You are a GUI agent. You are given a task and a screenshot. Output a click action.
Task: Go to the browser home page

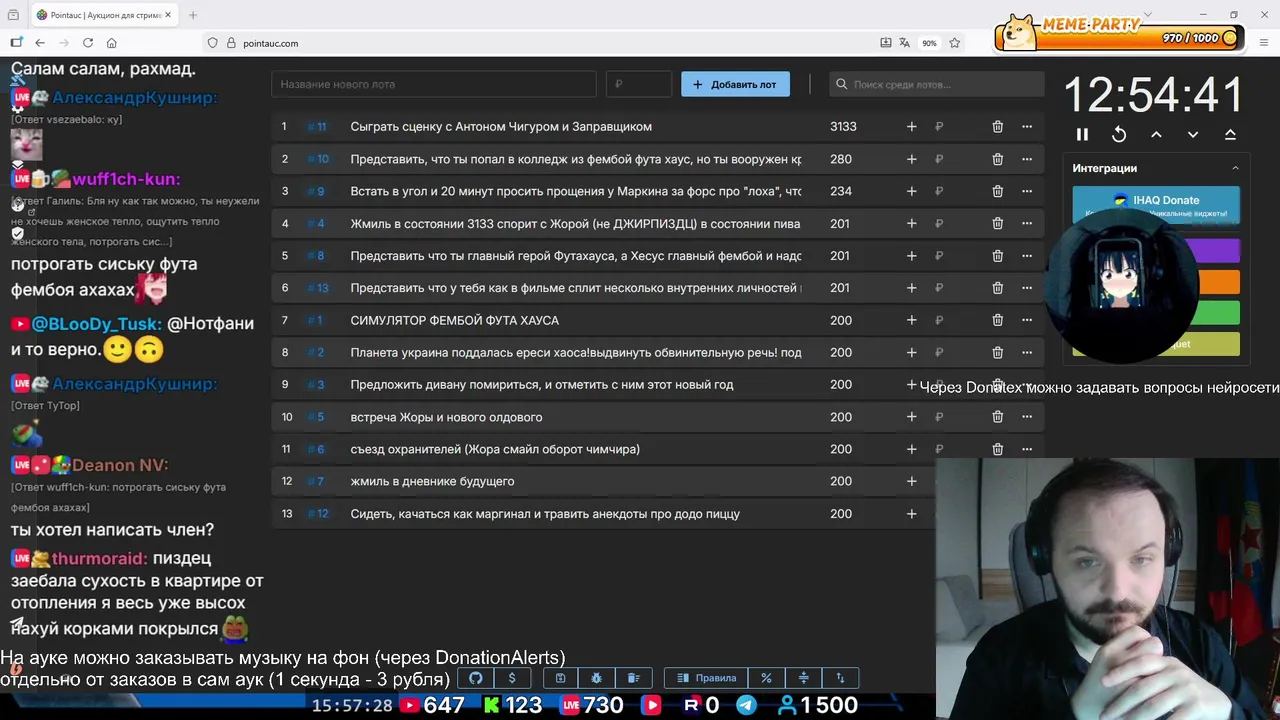(x=111, y=43)
